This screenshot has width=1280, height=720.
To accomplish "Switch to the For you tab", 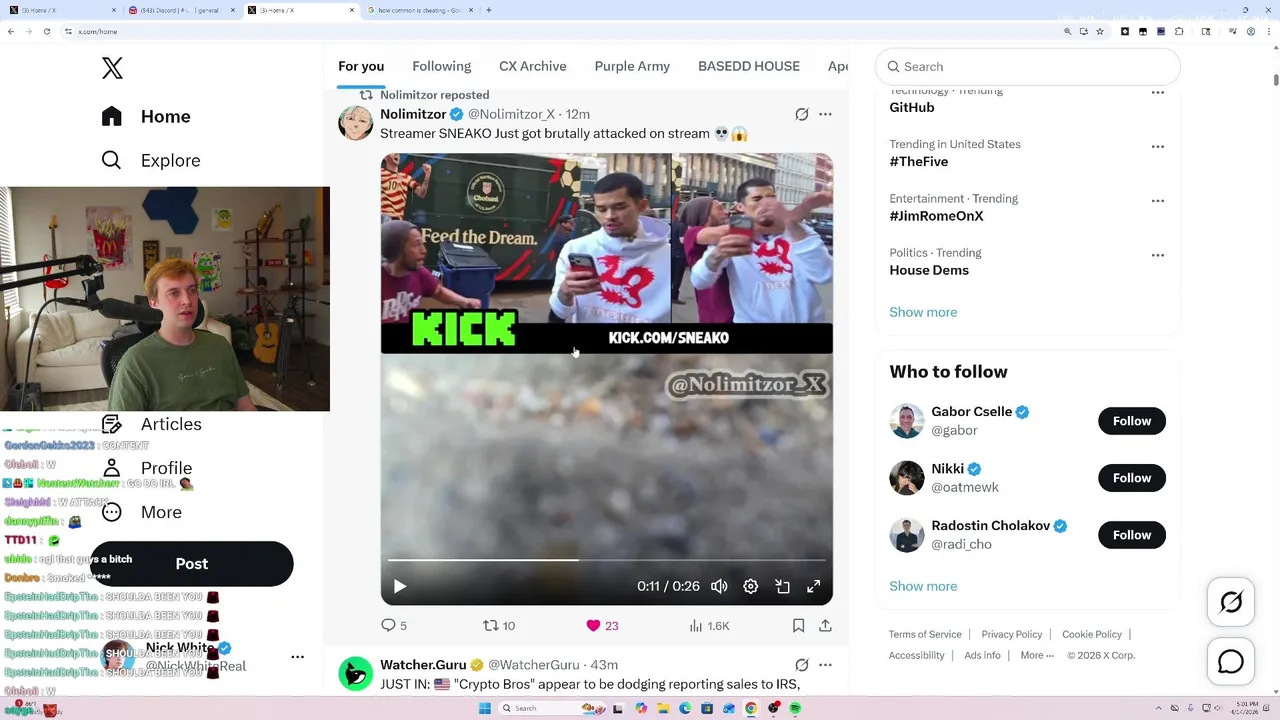I will click(361, 66).
